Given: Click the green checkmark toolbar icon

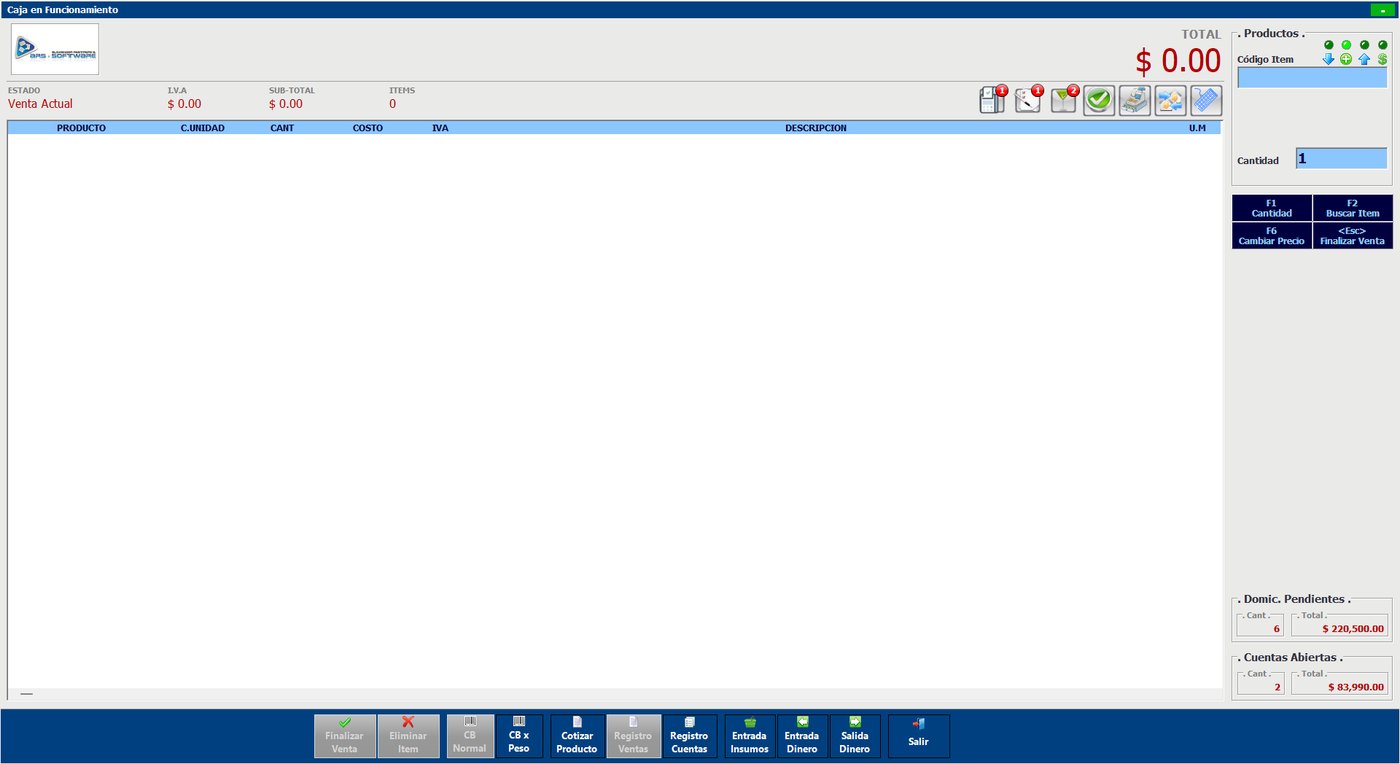Looking at the screenshot, I should tap(1099, 100).
